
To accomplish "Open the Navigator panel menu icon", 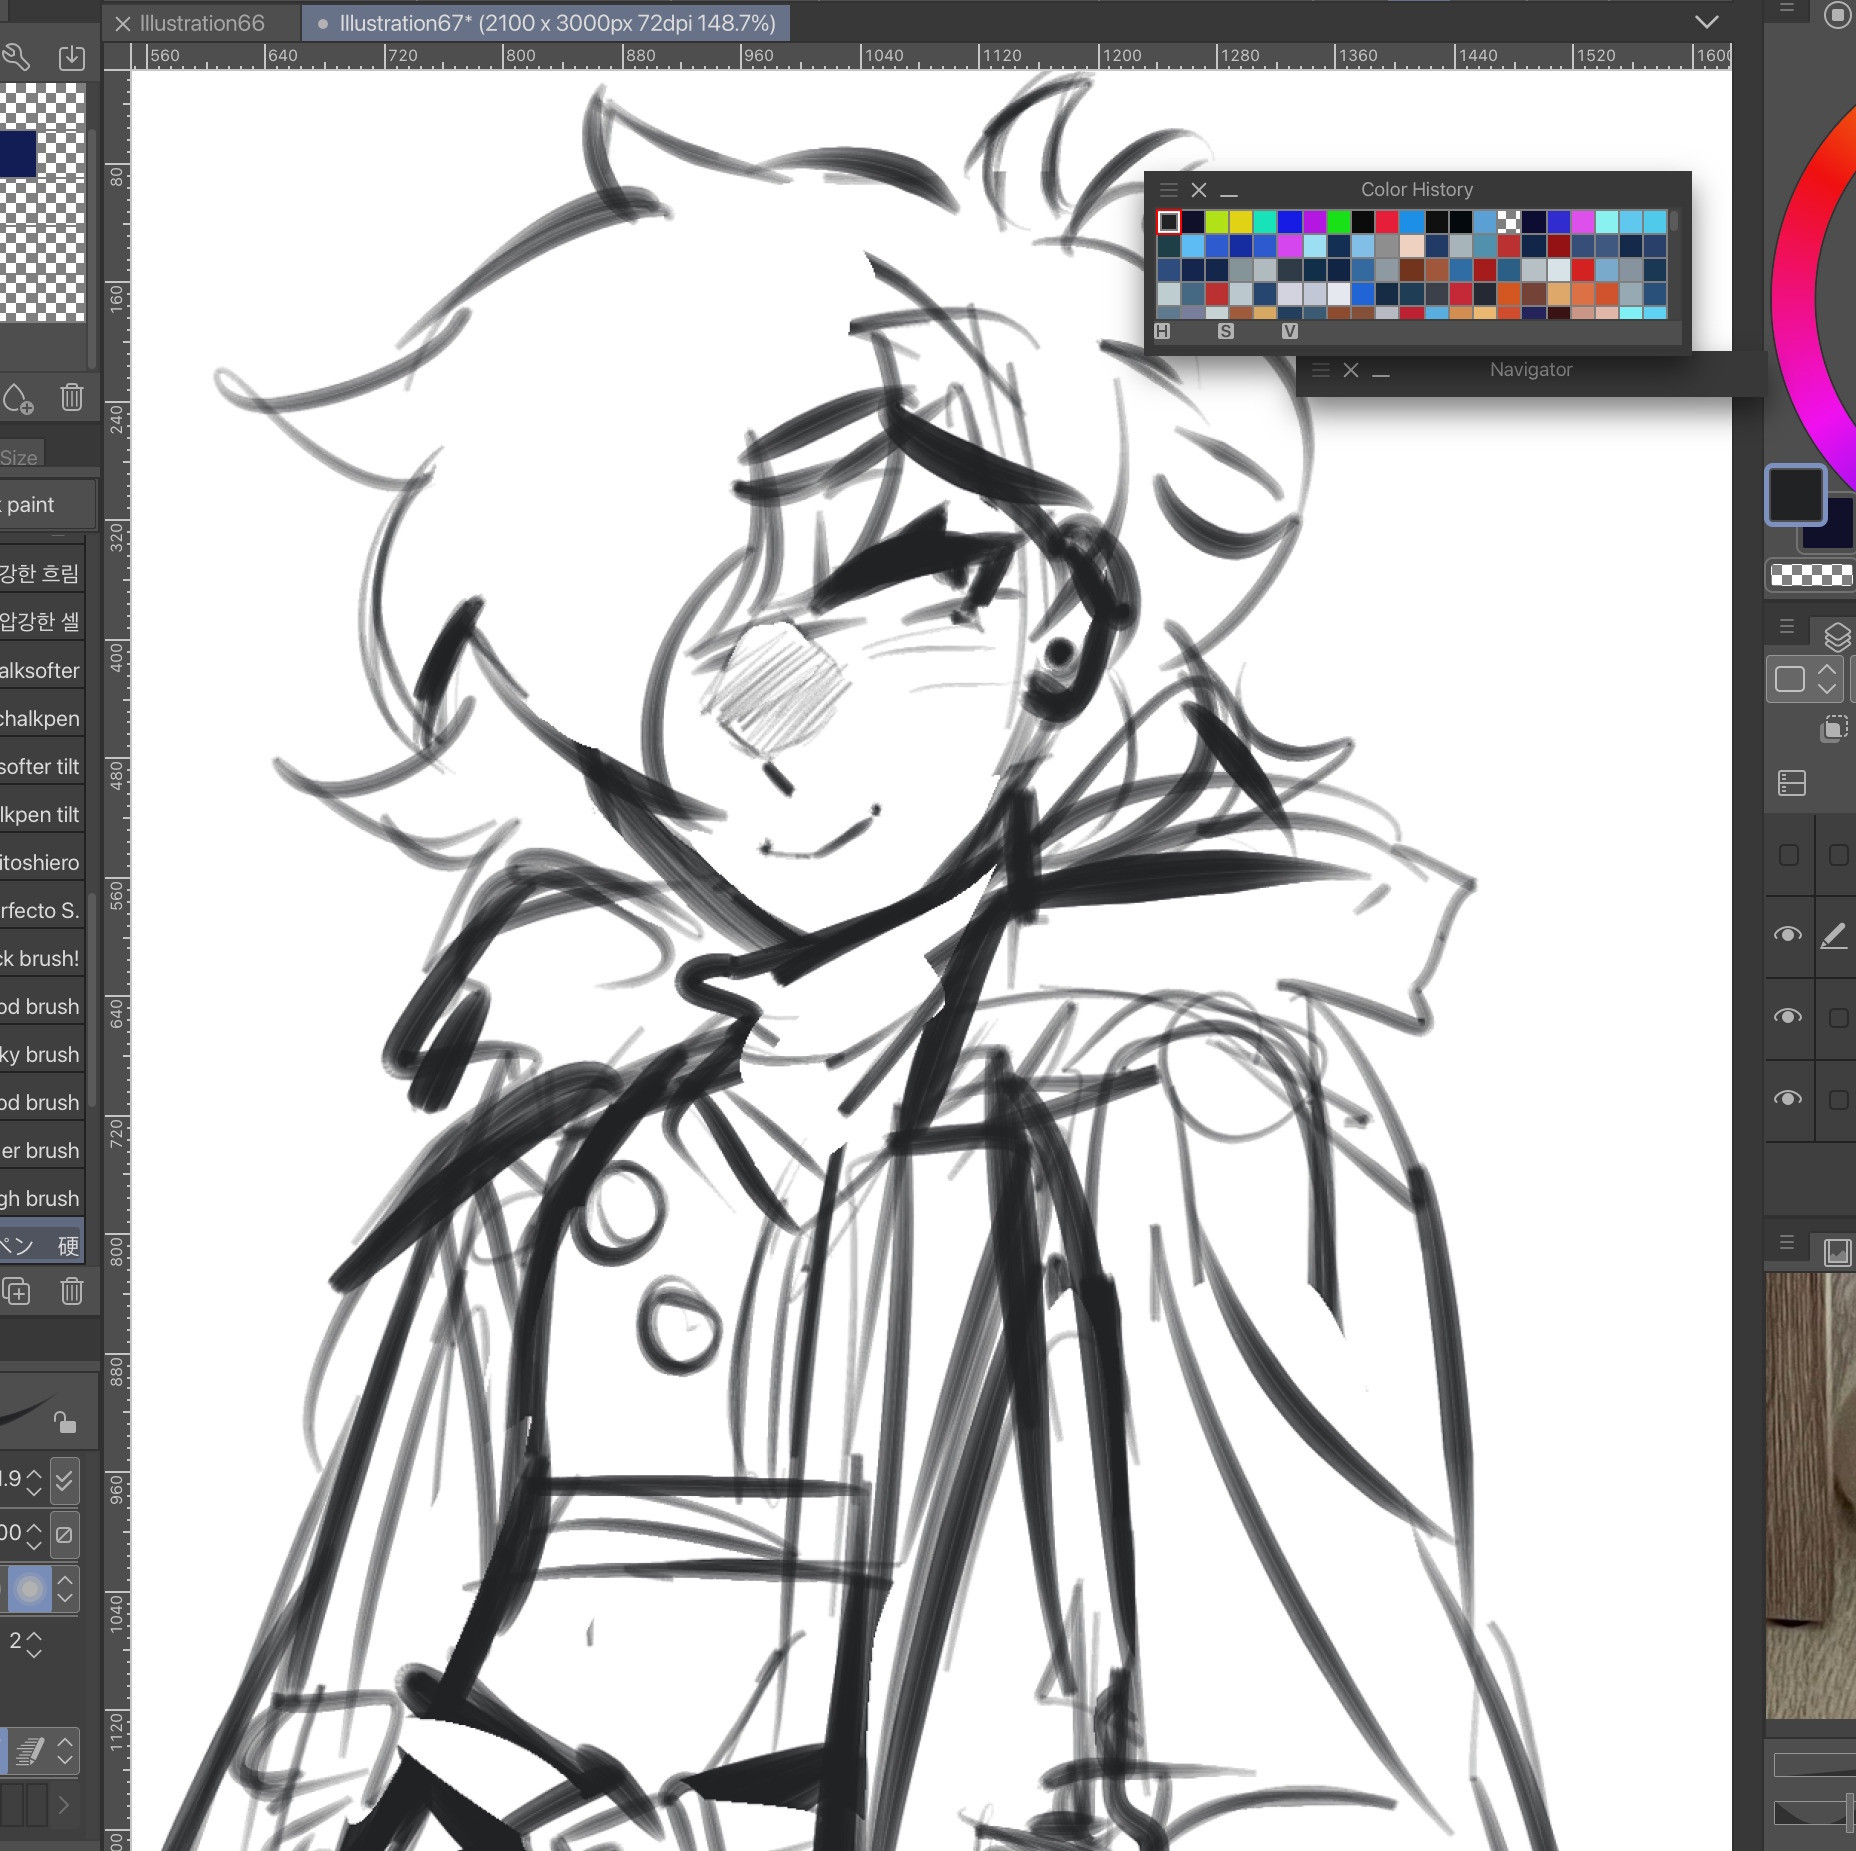I will [x=1320, y=370].
